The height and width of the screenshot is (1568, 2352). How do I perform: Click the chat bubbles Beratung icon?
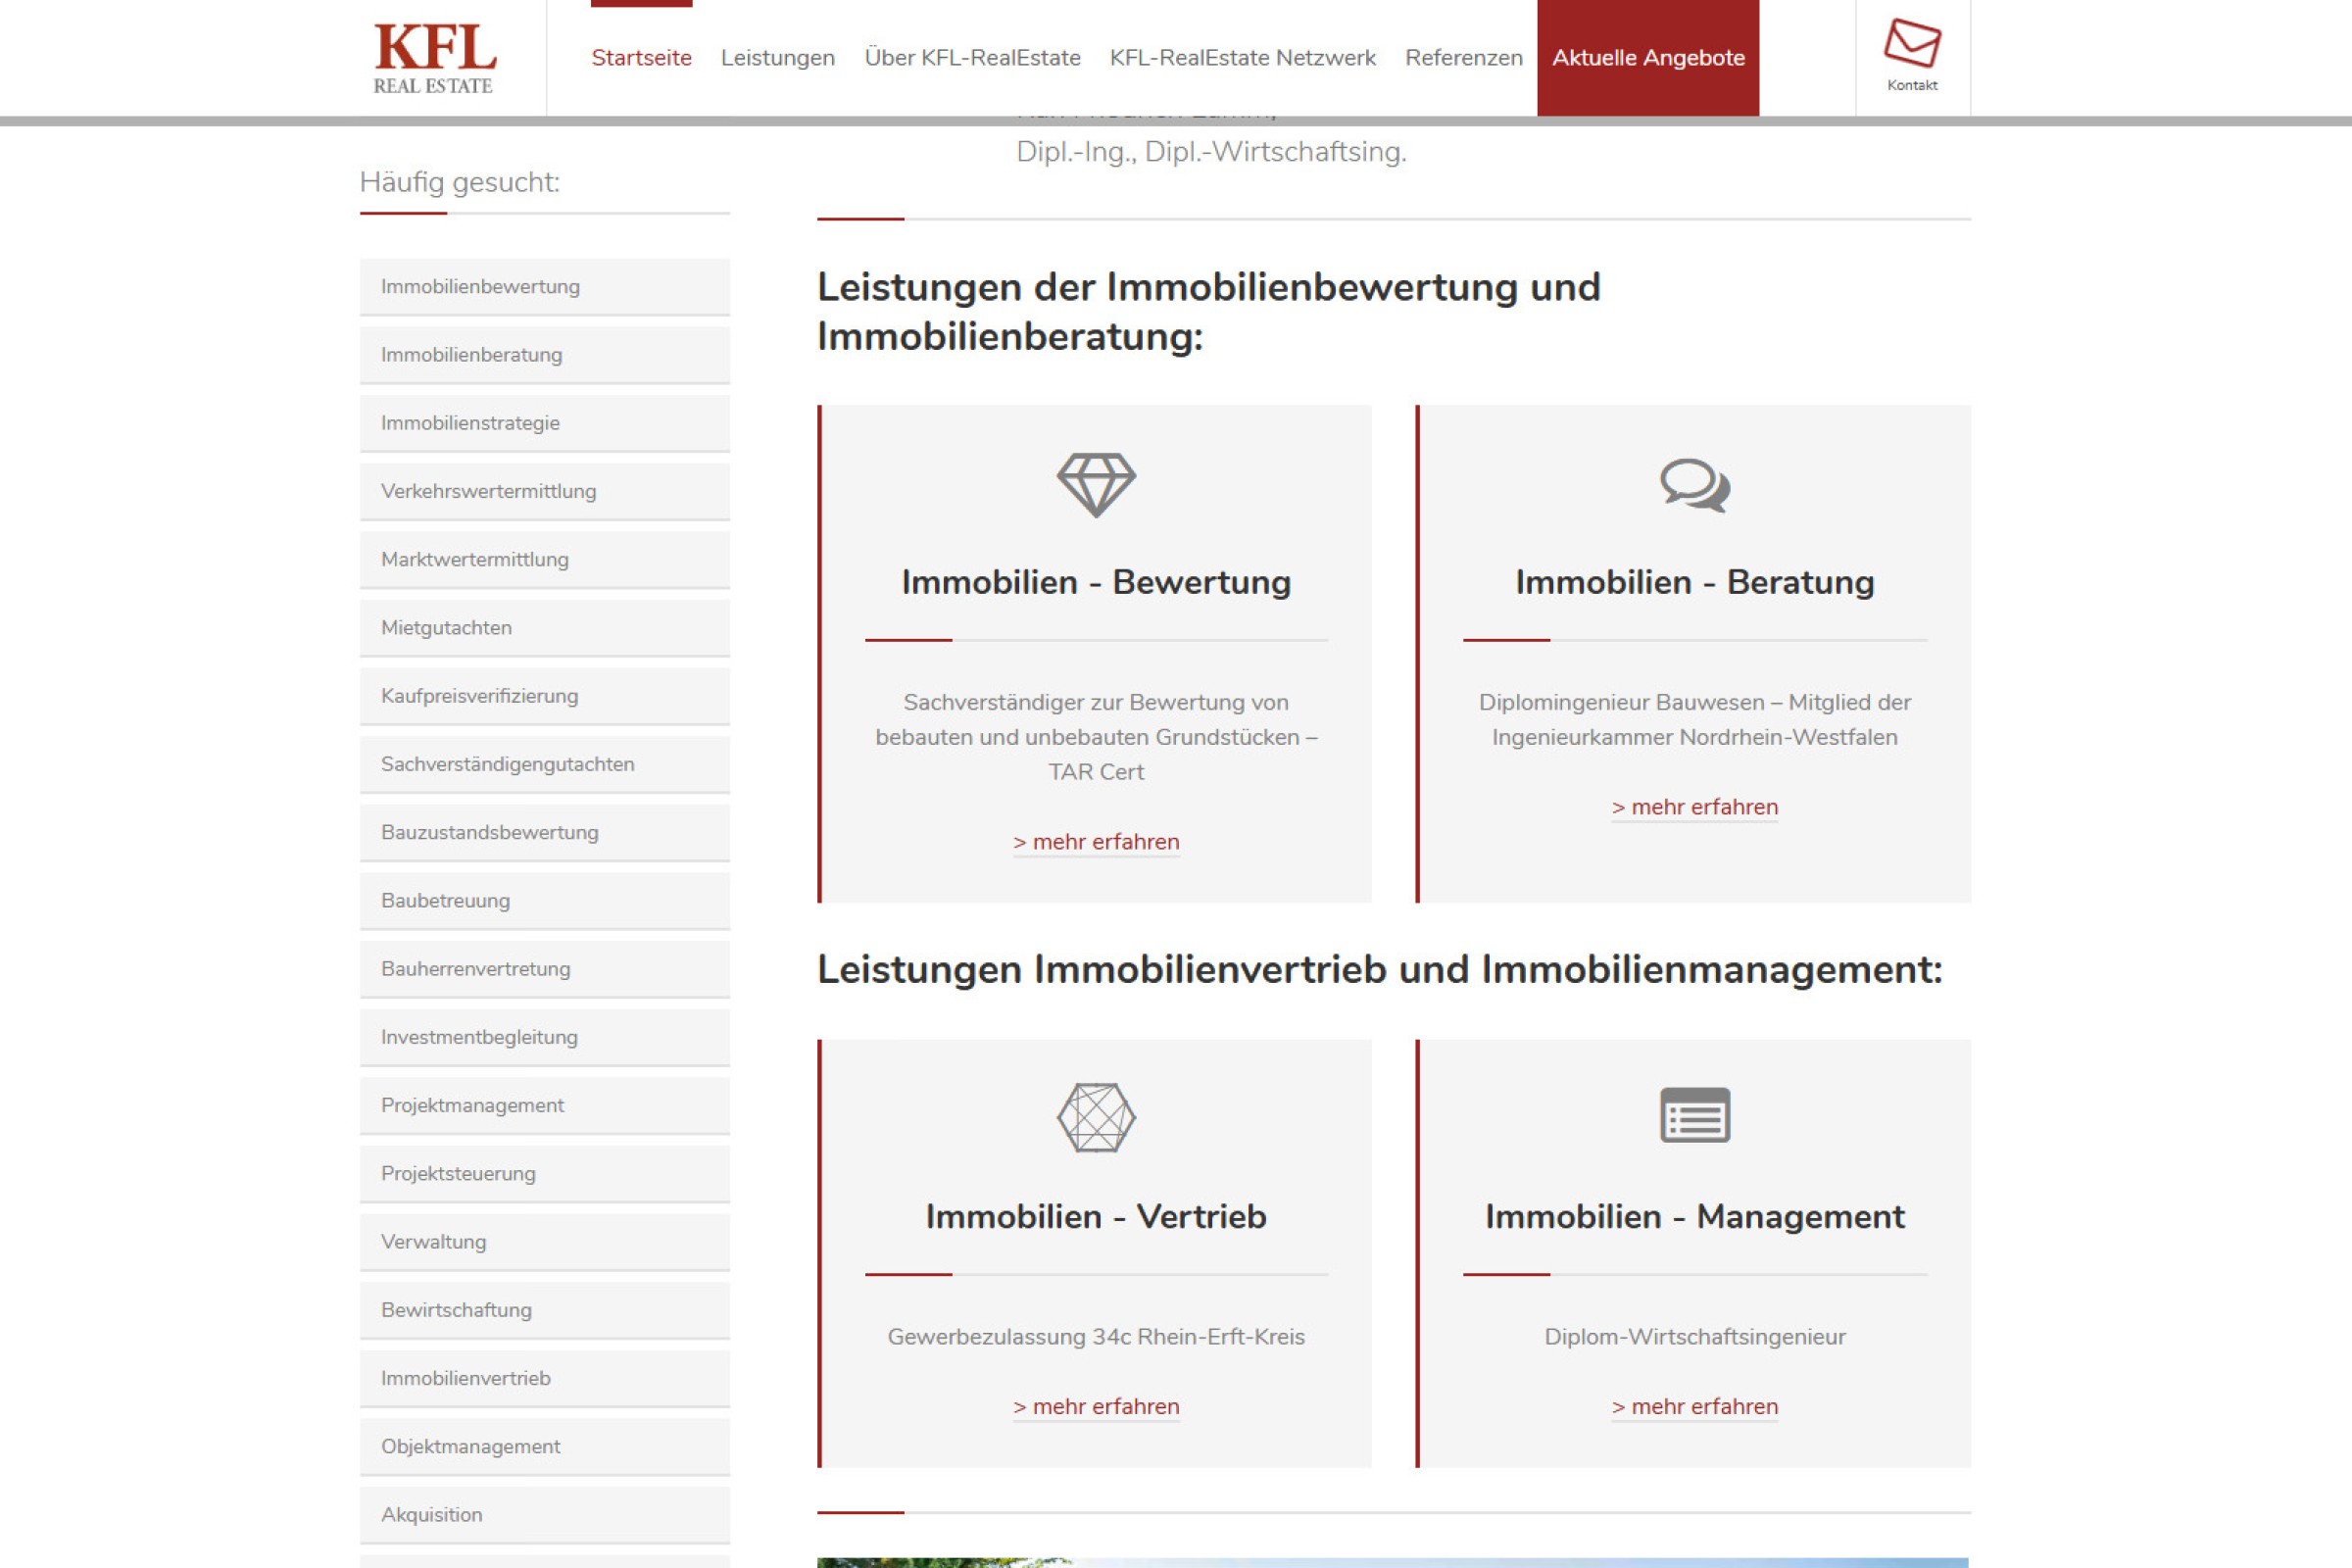tap(1694, 486)
